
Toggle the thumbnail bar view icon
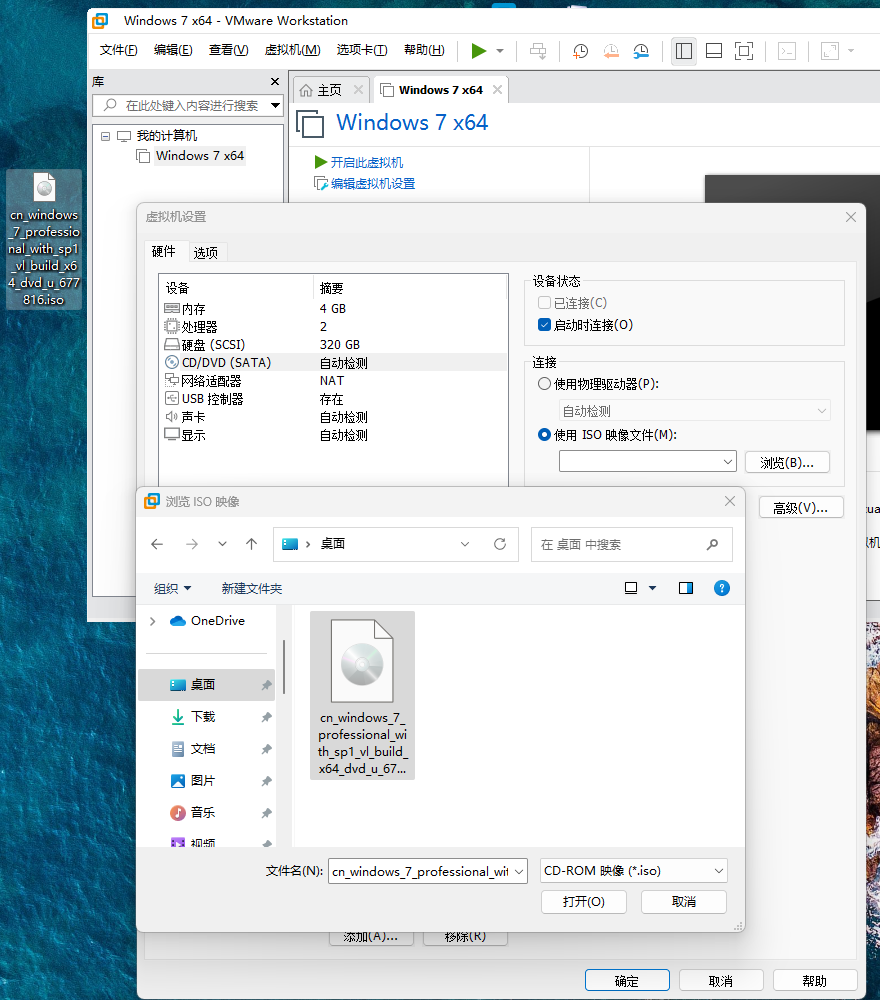714,51
